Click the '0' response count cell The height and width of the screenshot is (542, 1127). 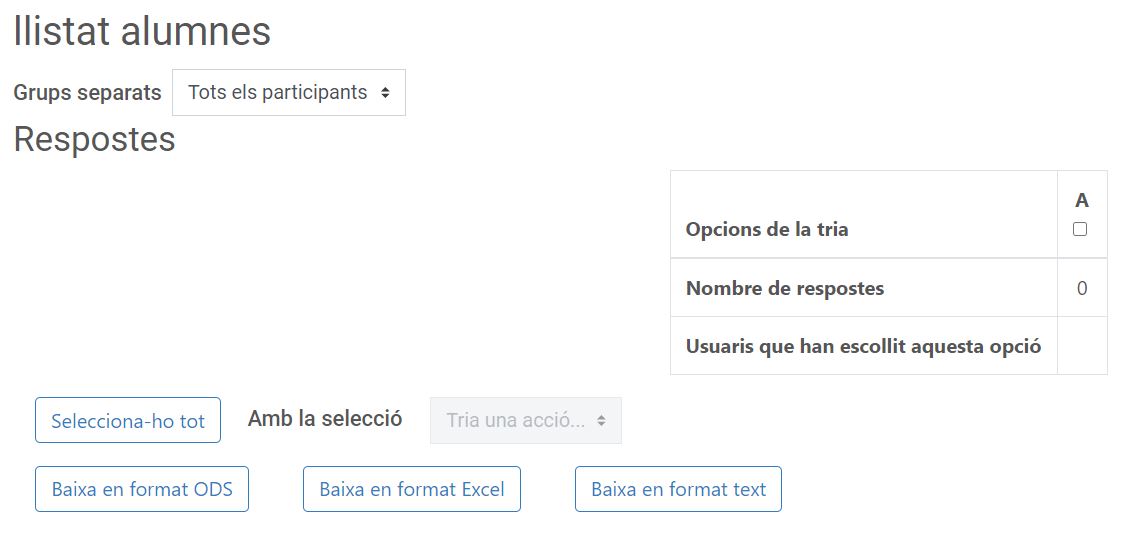click(x=1082, y=288)
